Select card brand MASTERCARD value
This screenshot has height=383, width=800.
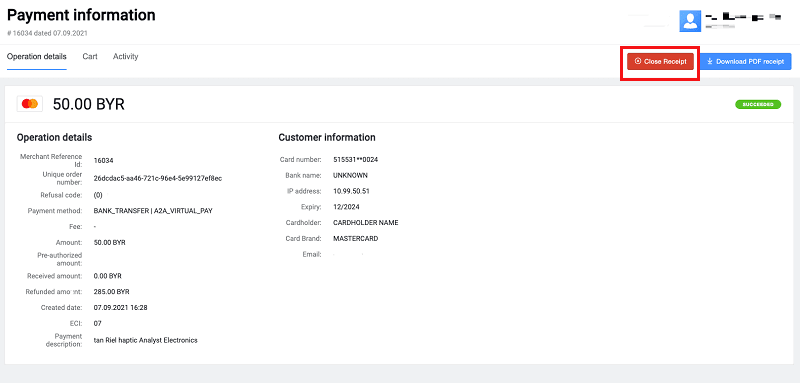[356, 239]
